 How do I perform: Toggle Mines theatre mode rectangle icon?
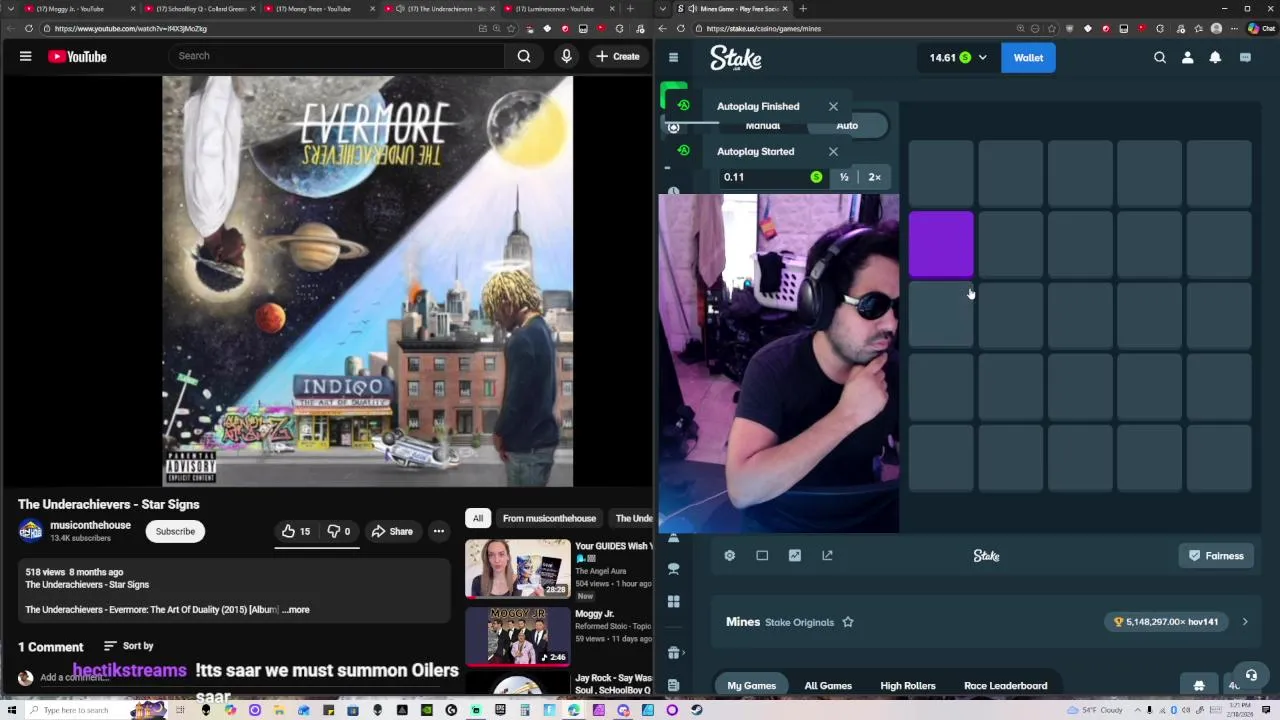(x=762, y=556)
